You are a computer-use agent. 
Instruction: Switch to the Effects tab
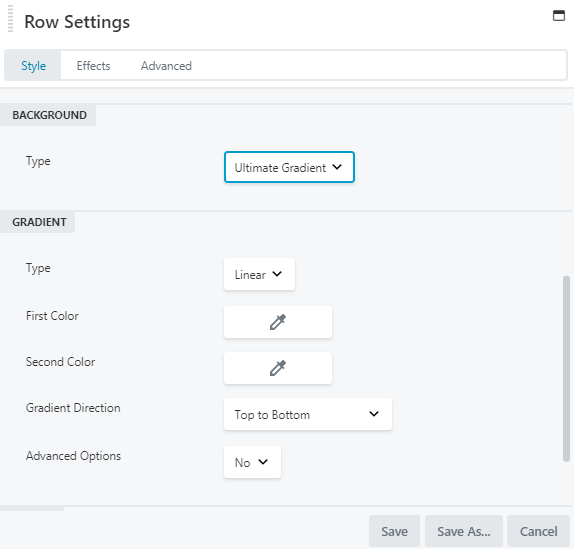point(93,66)
